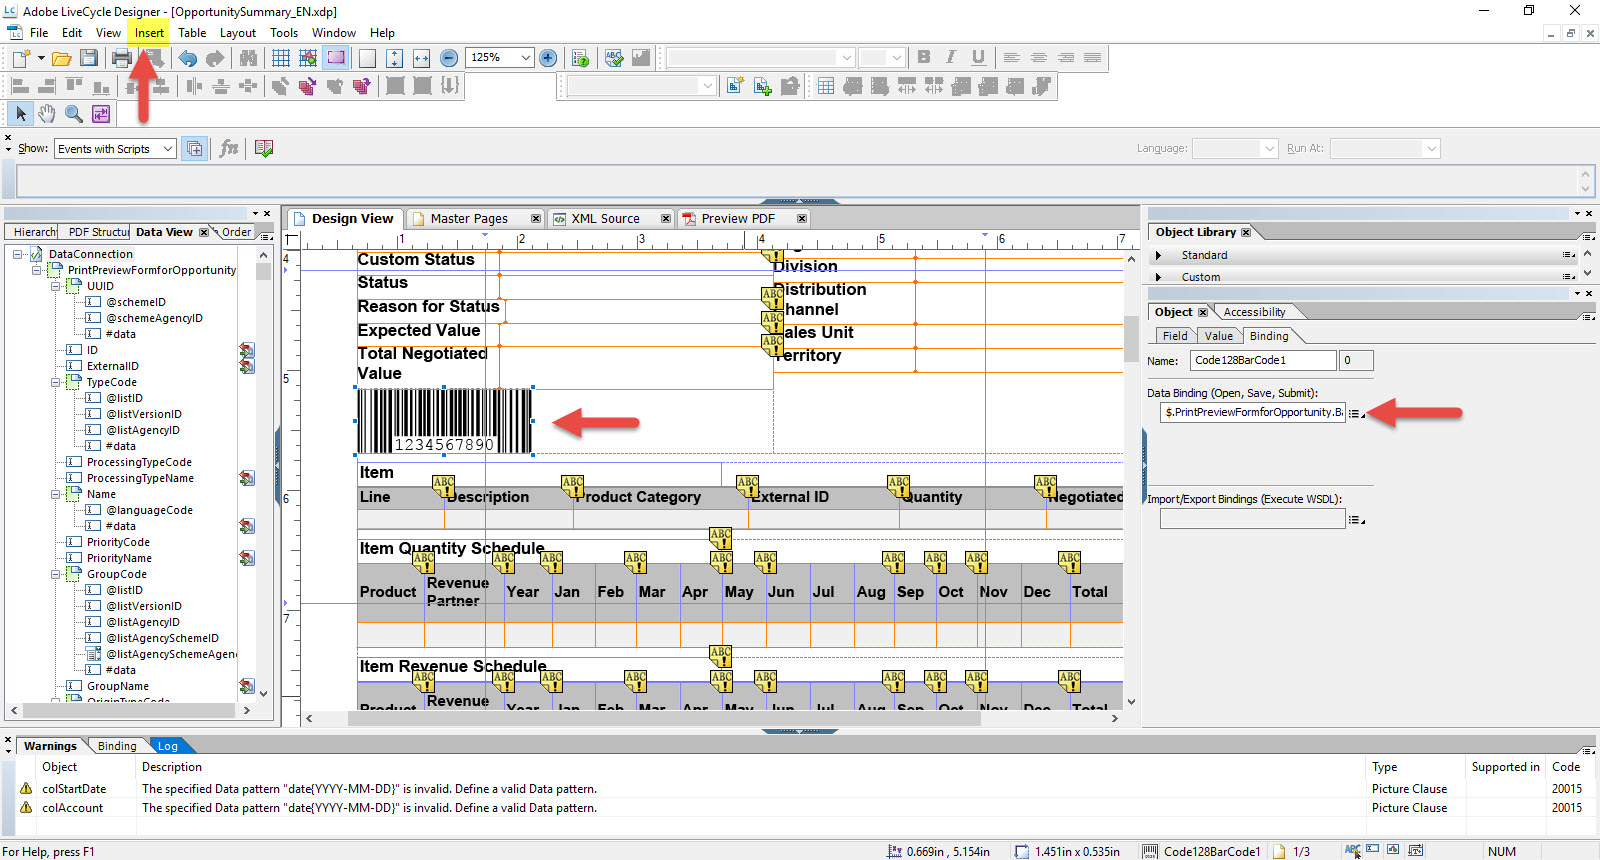This screenshot has height=860, width=1600.
Task: Select the Value tab in Object palette
Action: 1218,336
